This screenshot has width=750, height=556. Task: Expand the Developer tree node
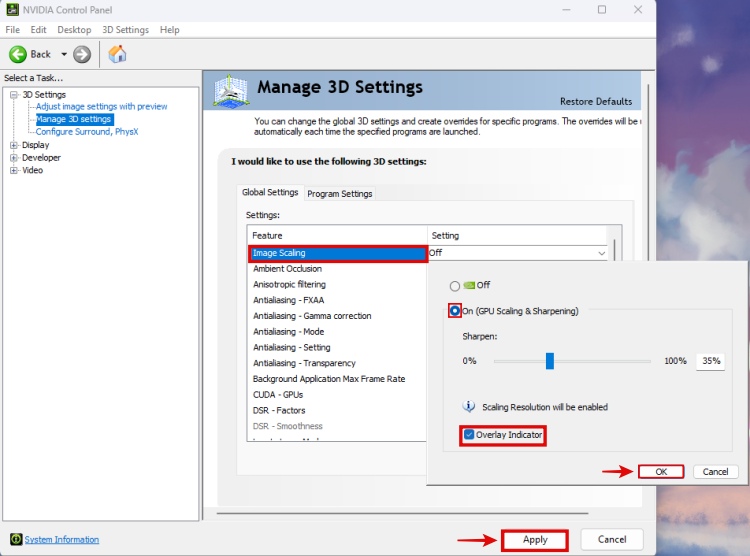(14, 158)
